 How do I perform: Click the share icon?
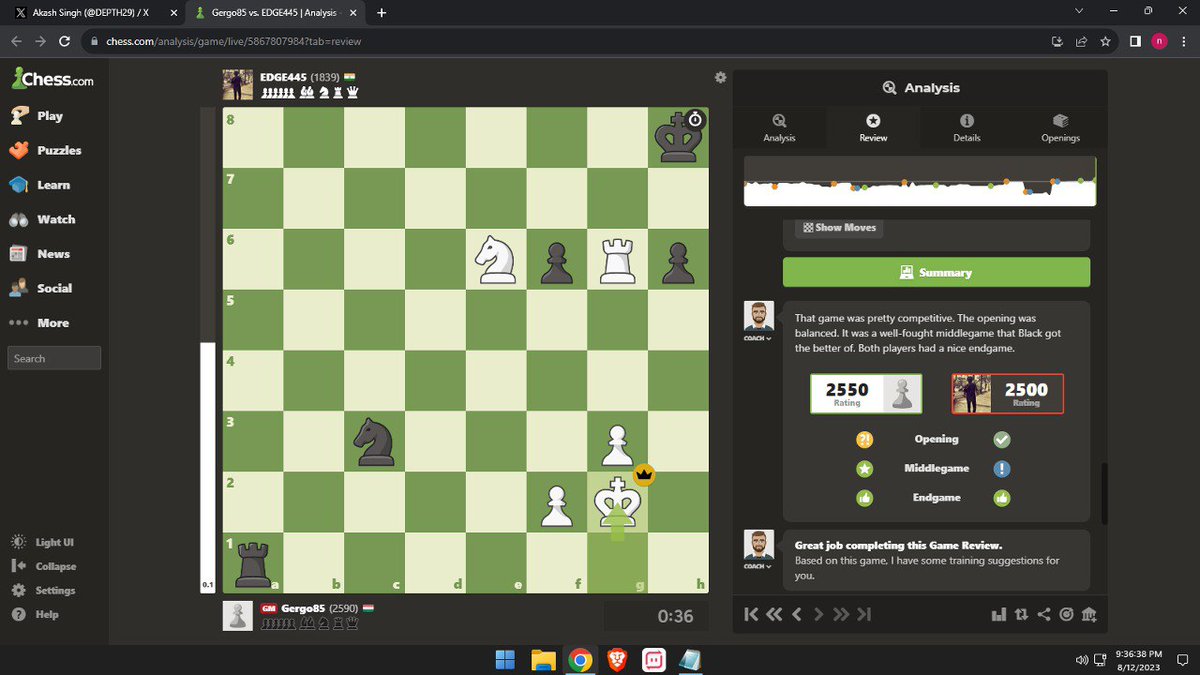[x=1044, y=614]
